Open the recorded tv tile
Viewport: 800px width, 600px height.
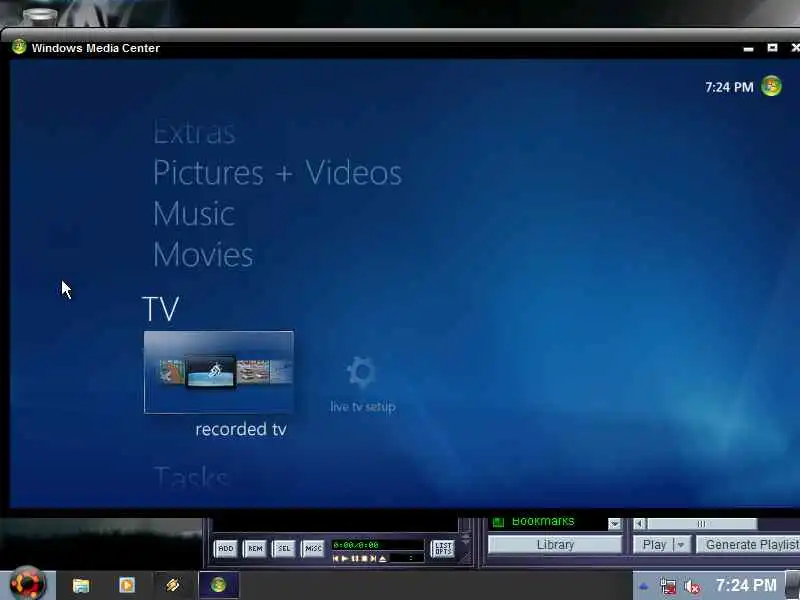point(218,372)
